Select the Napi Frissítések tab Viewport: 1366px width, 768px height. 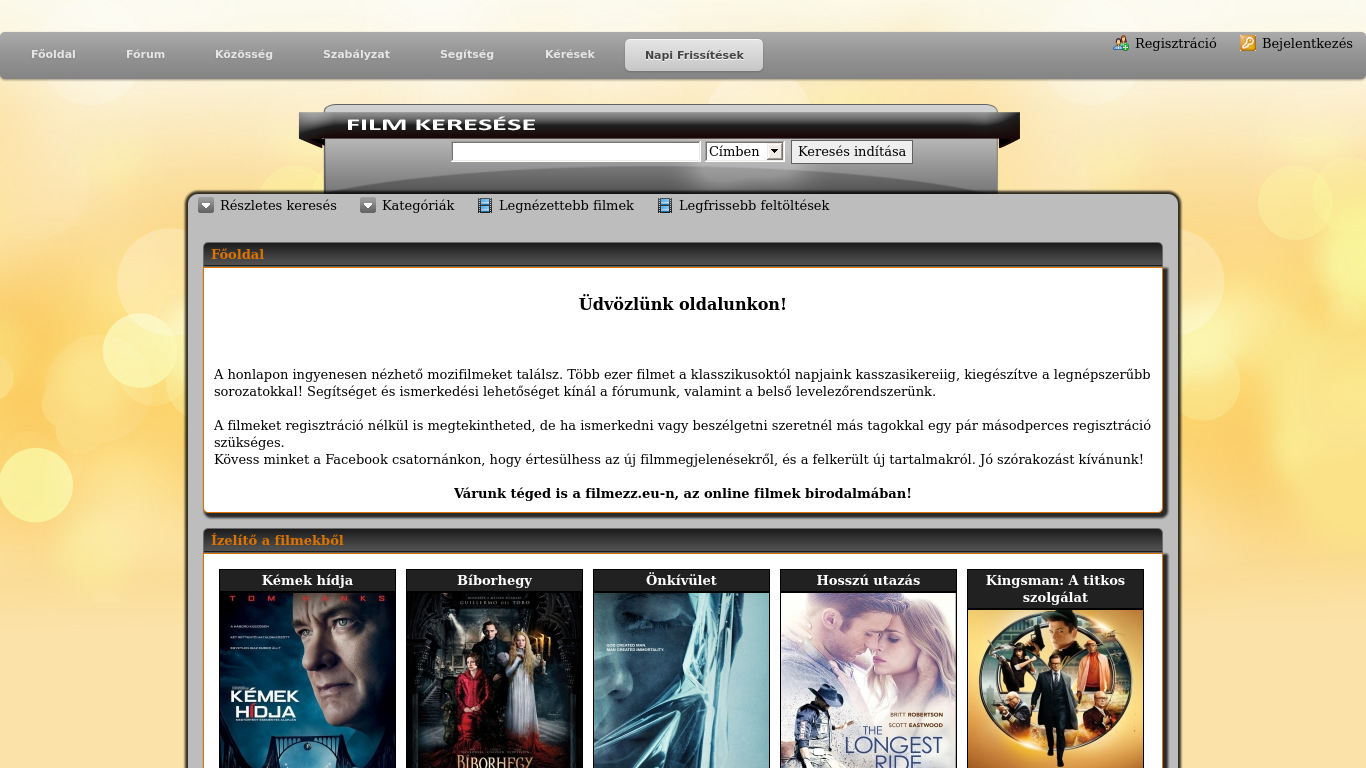(693, 54)
